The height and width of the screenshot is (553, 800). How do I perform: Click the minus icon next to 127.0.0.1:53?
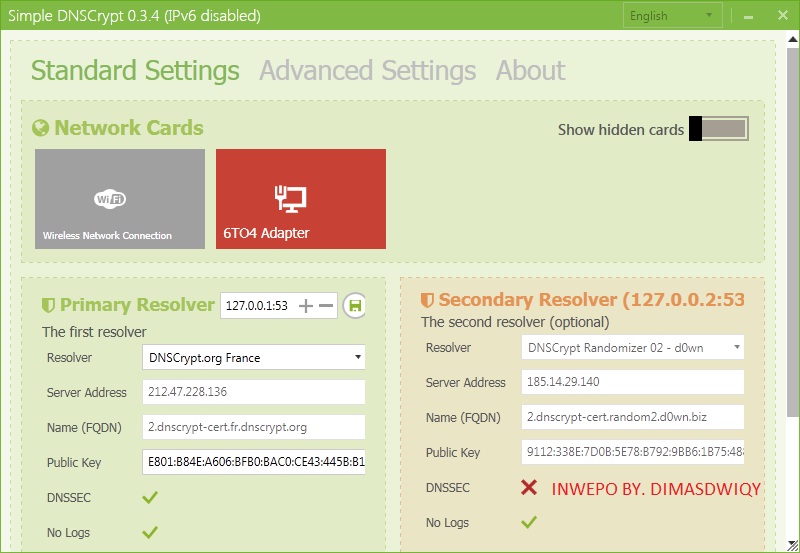coord(326,306)
